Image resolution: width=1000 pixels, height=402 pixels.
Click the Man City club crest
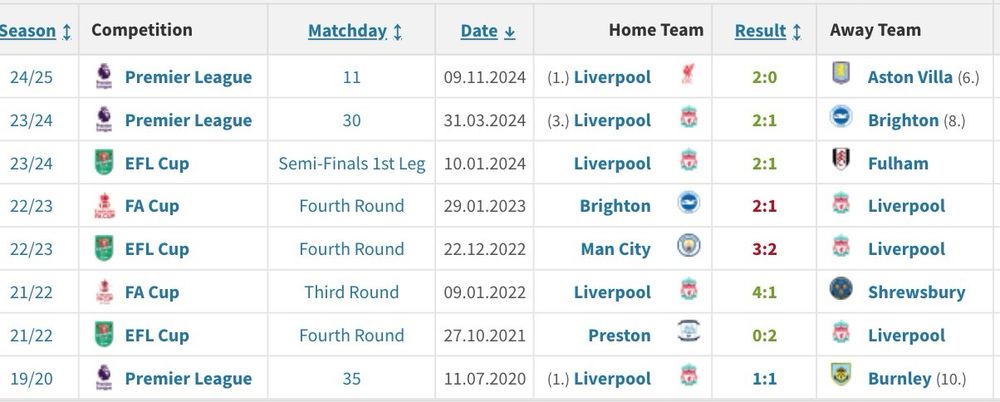[688, 248]
